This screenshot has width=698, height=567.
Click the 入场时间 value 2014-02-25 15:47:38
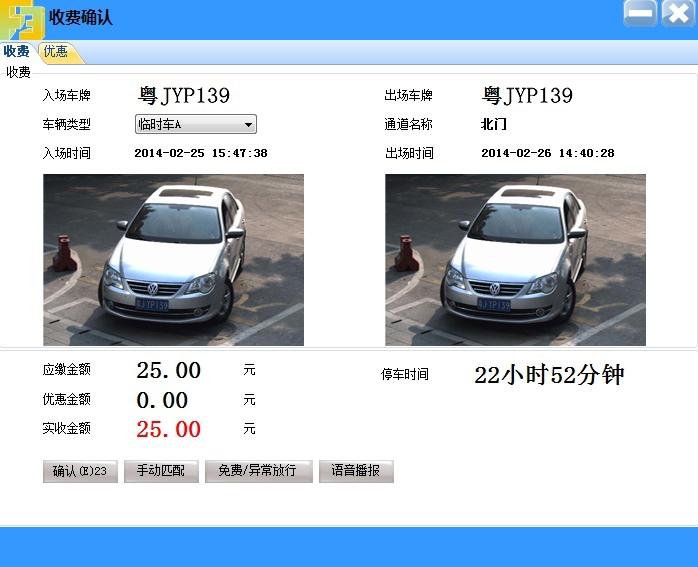pos(201,154)
